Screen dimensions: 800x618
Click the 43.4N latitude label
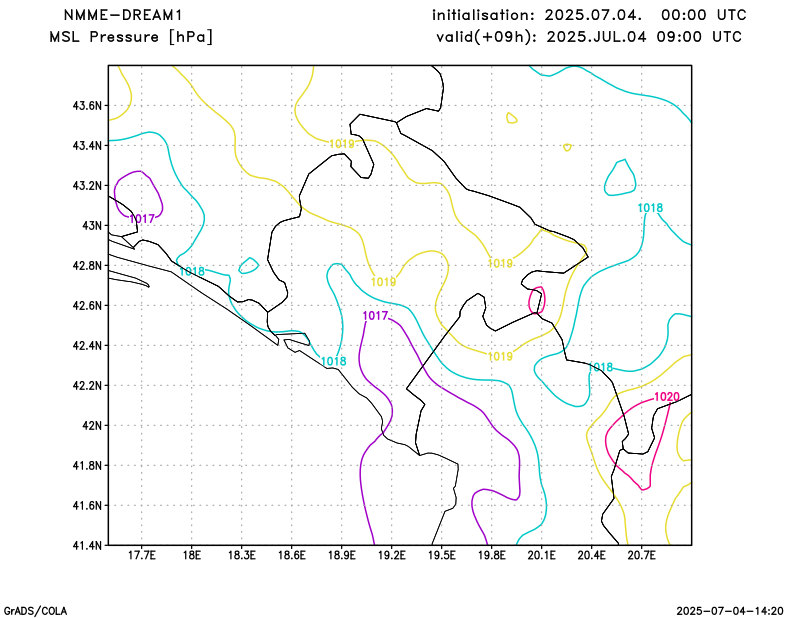[x=88, y=145]
